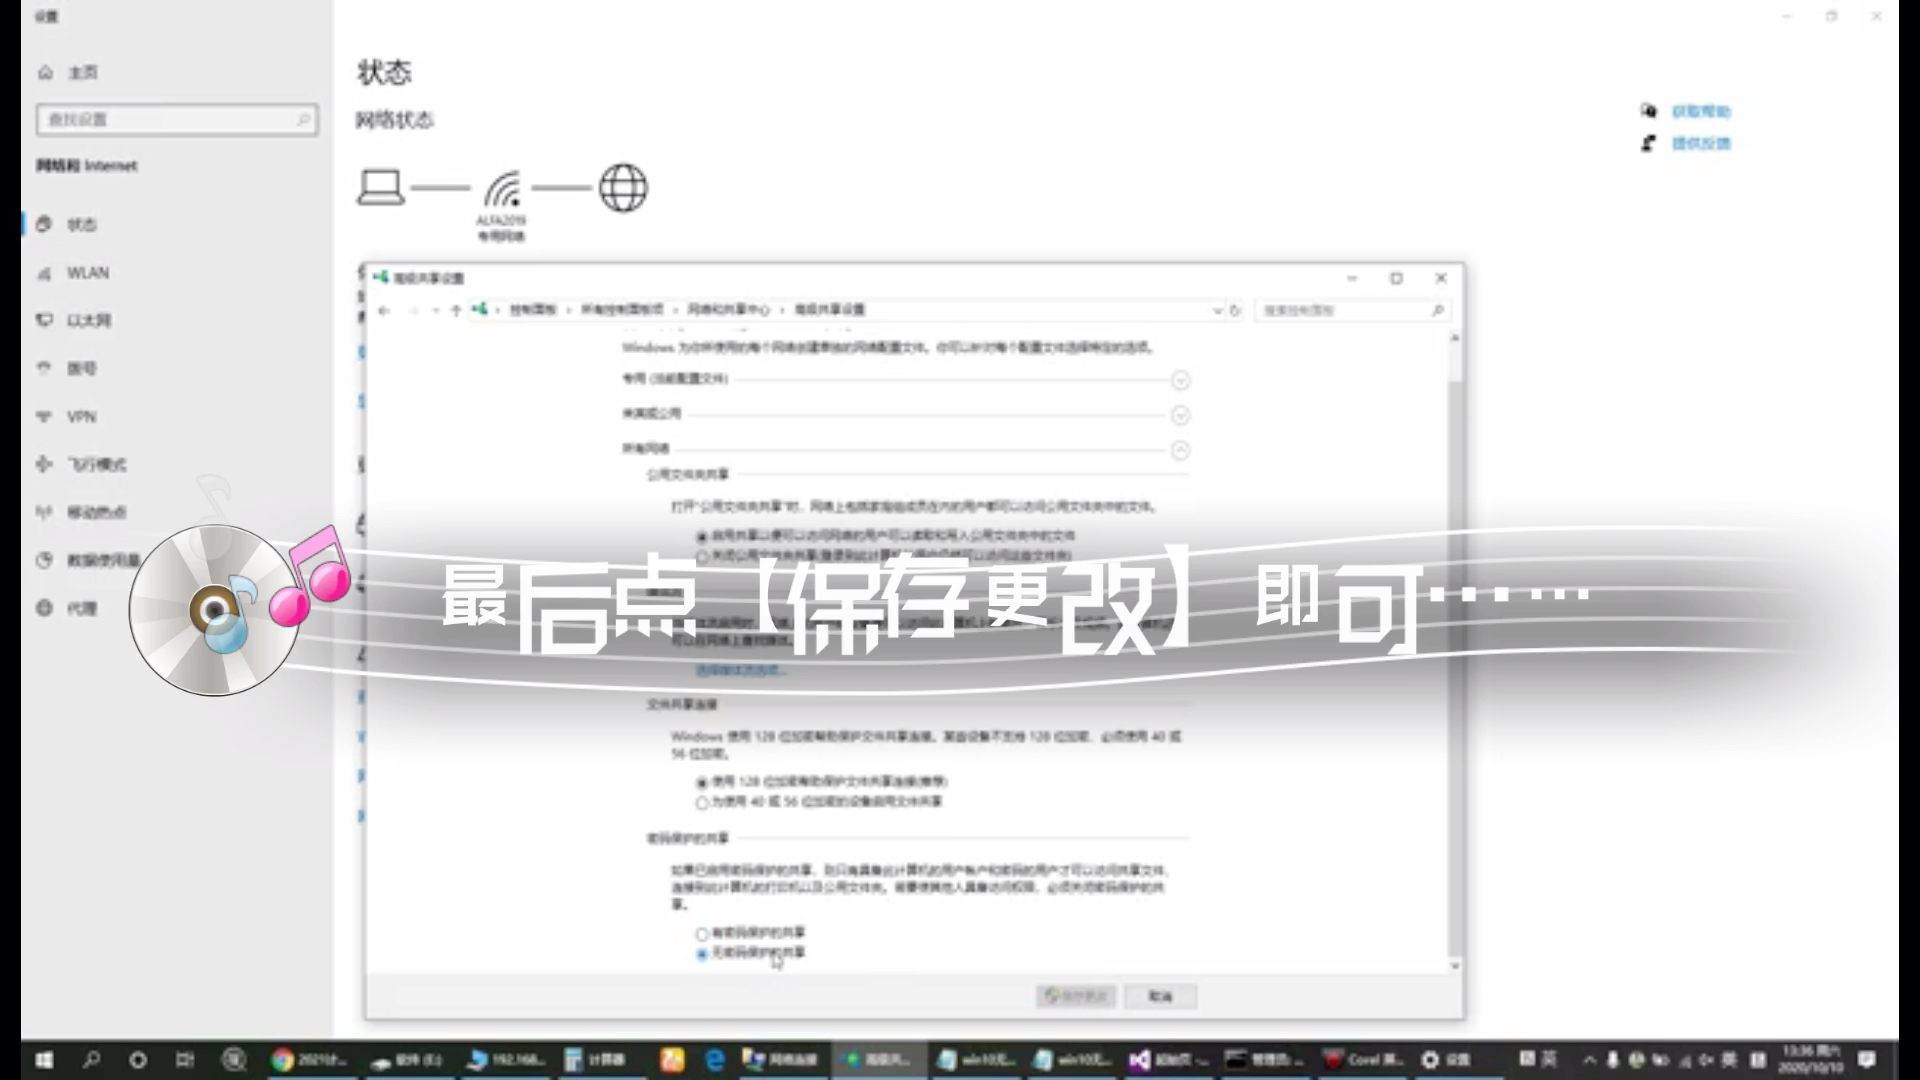Click the 查找设置 search box
This screenshot has height=1080, width=1920.
coord(177,119)
